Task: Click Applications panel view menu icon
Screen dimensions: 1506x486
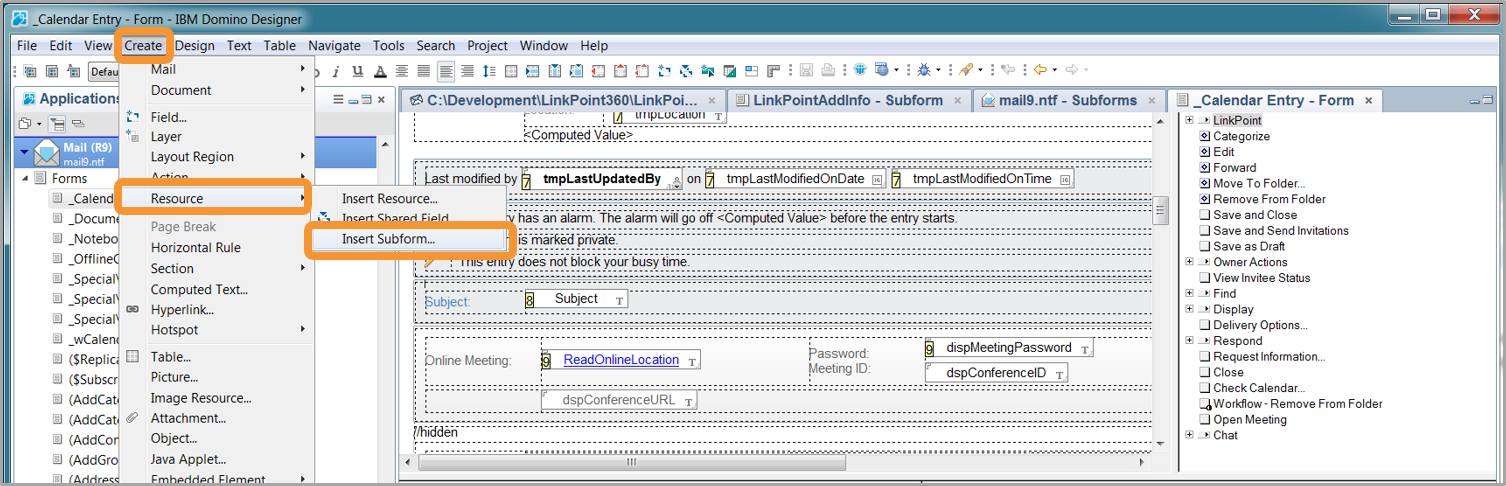Action: point(338,99)
